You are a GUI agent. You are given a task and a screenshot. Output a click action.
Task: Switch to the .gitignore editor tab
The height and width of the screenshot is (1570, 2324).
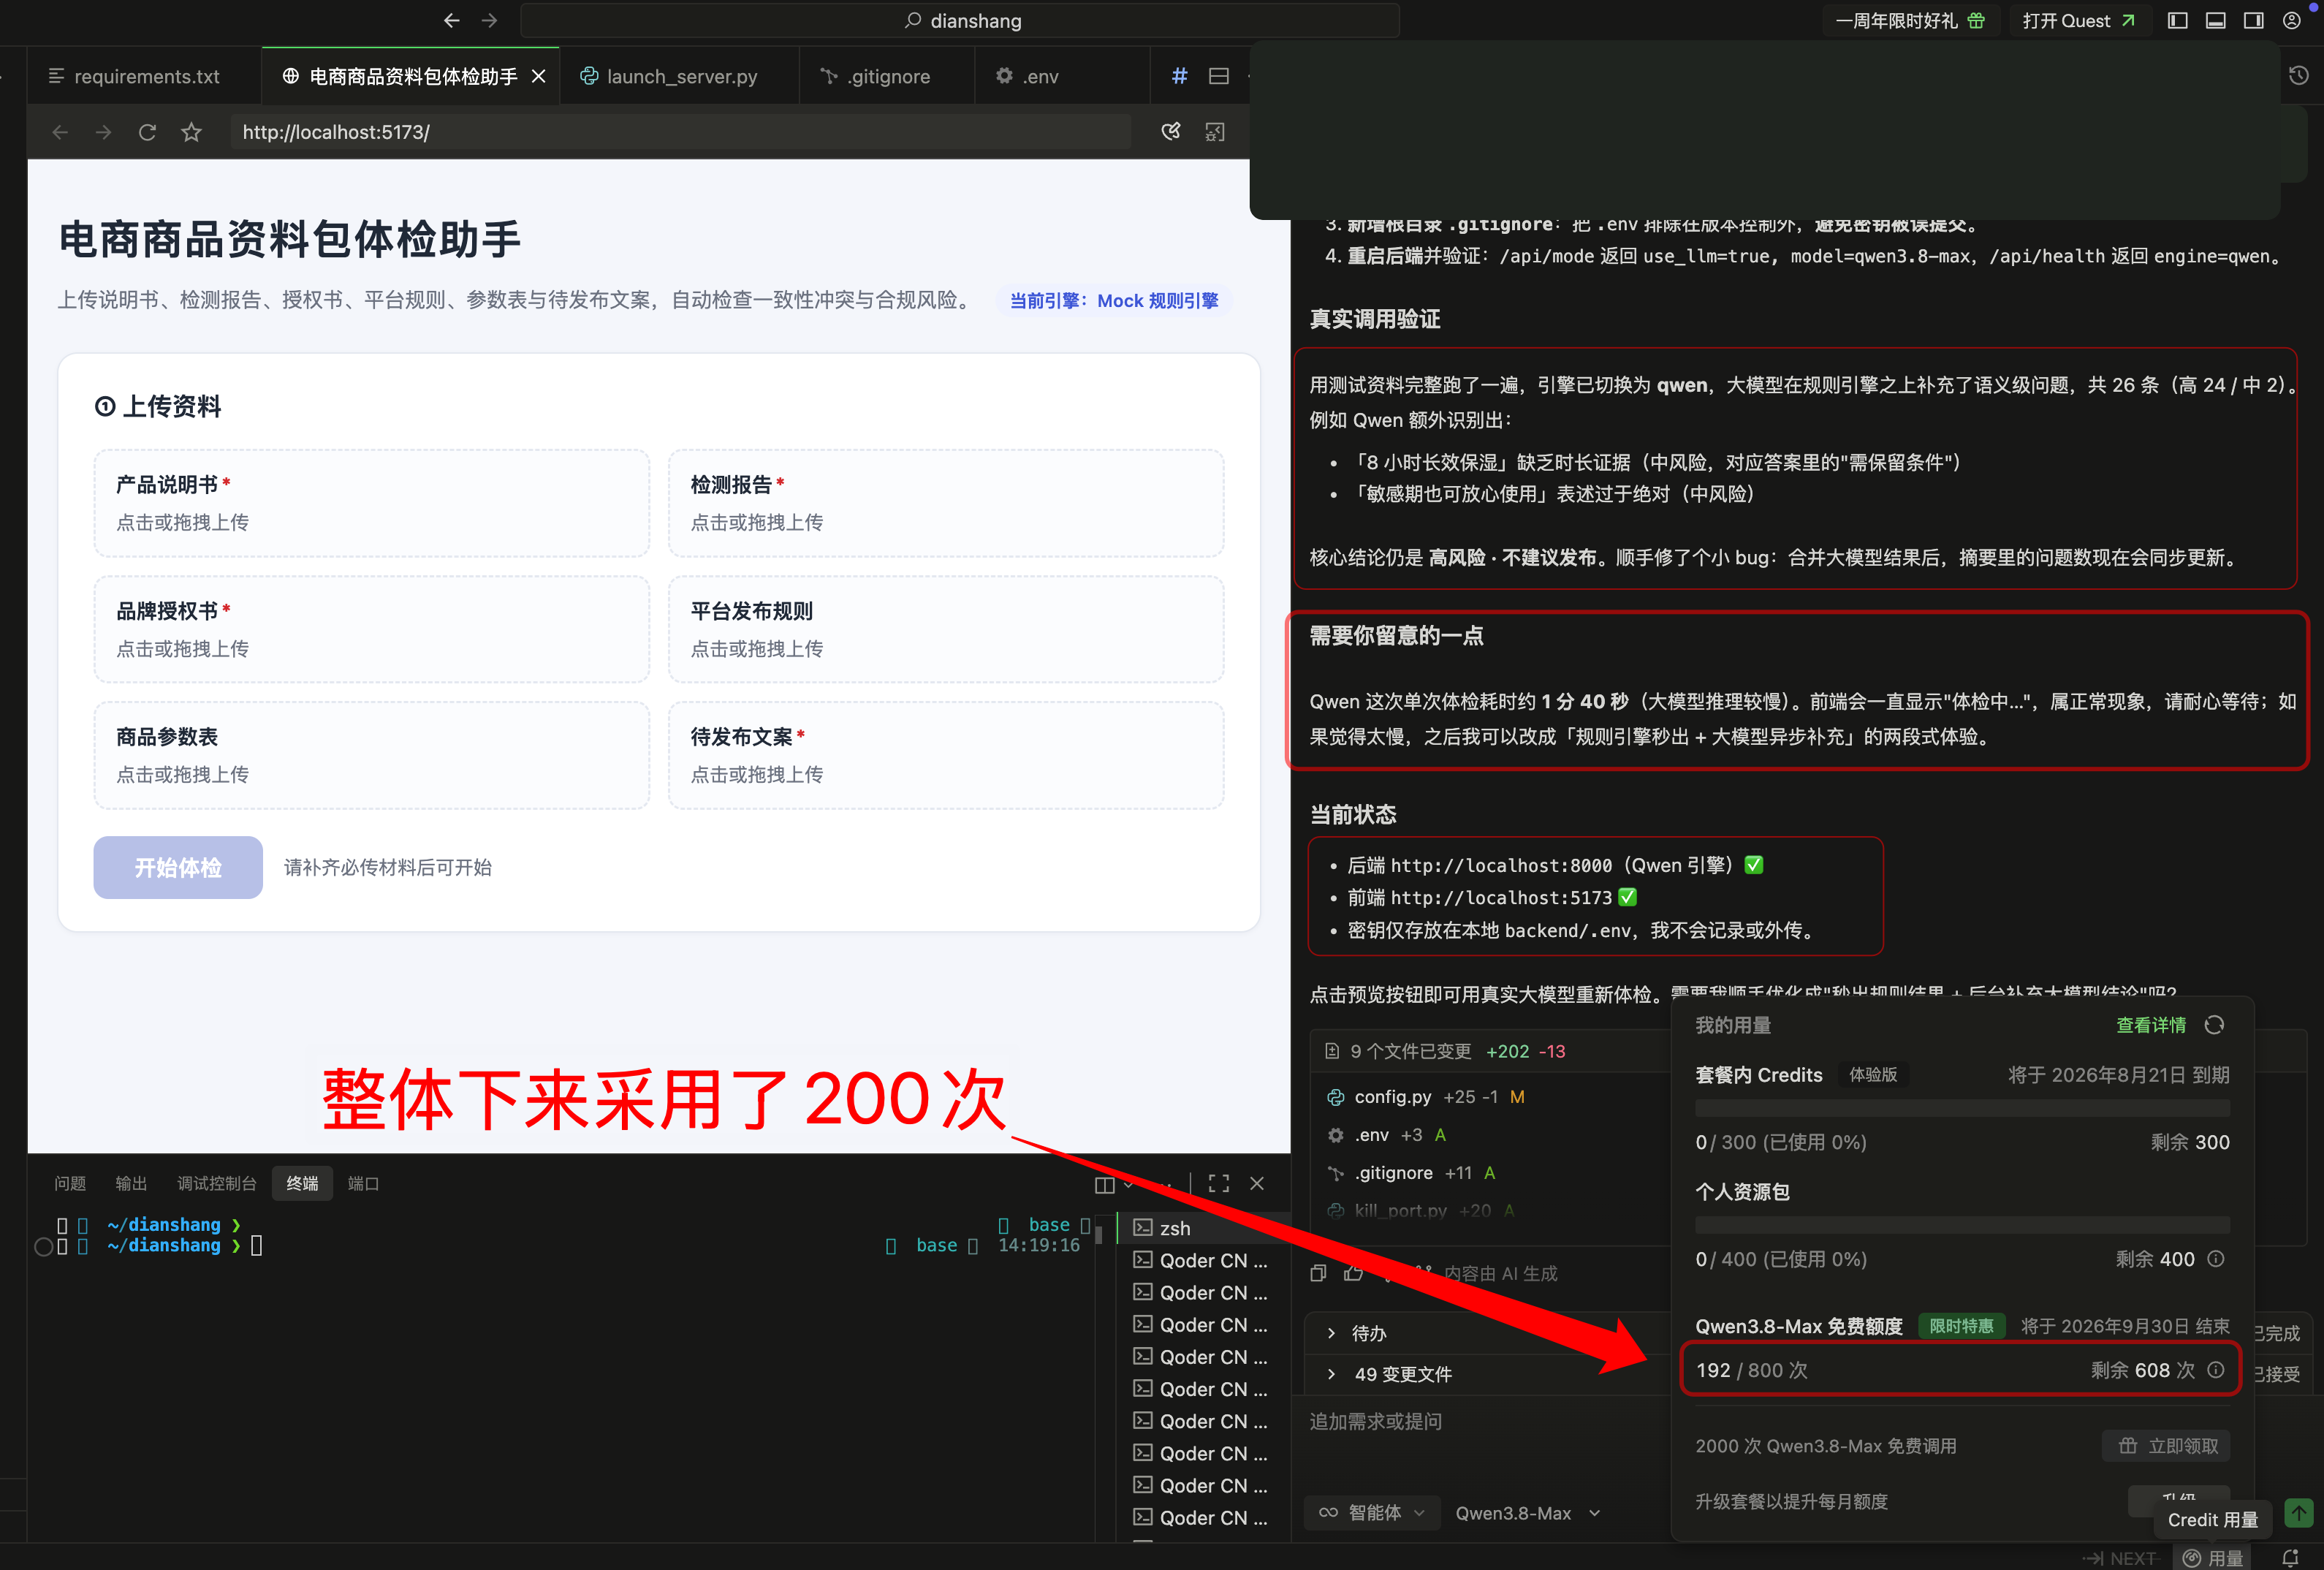click(887, 76)
